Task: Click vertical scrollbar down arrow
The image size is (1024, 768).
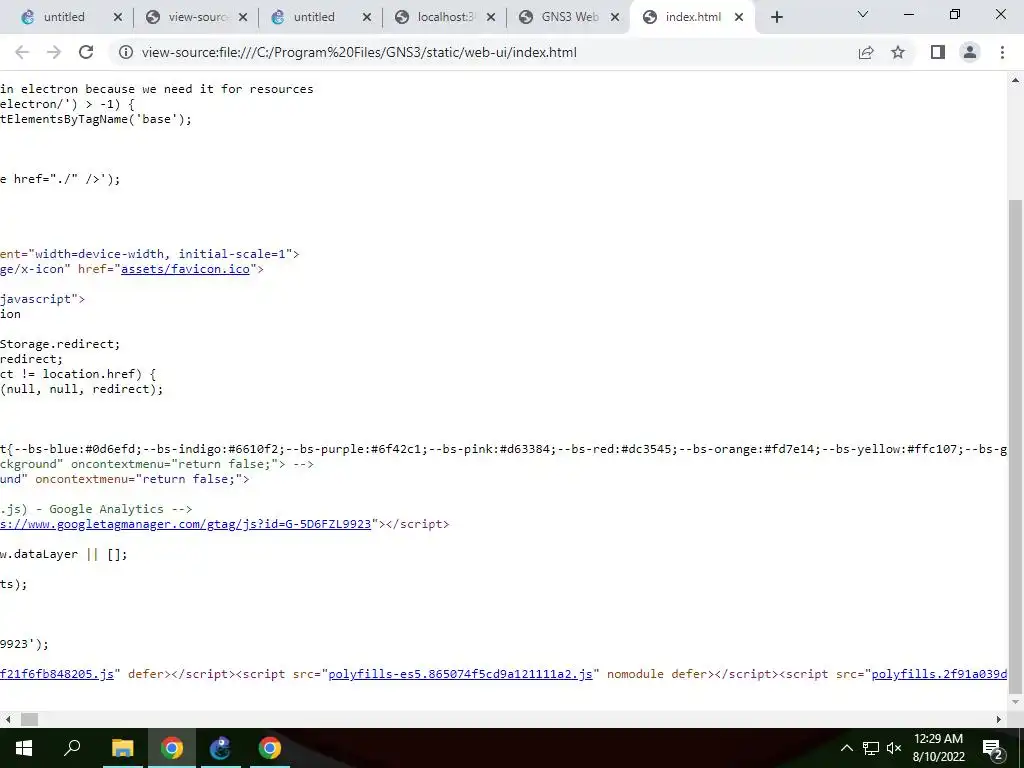Action: (x=1016, y=703)
